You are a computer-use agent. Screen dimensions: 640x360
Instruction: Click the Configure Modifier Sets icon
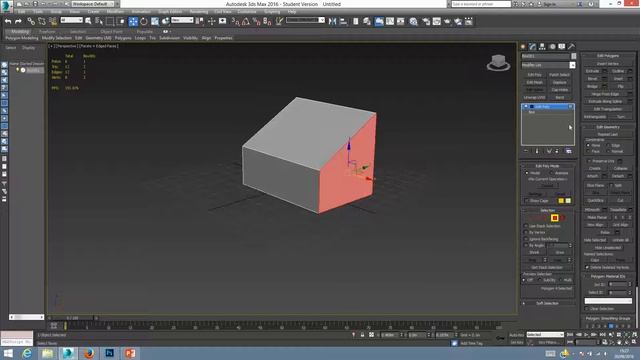(x=569, y=151)
